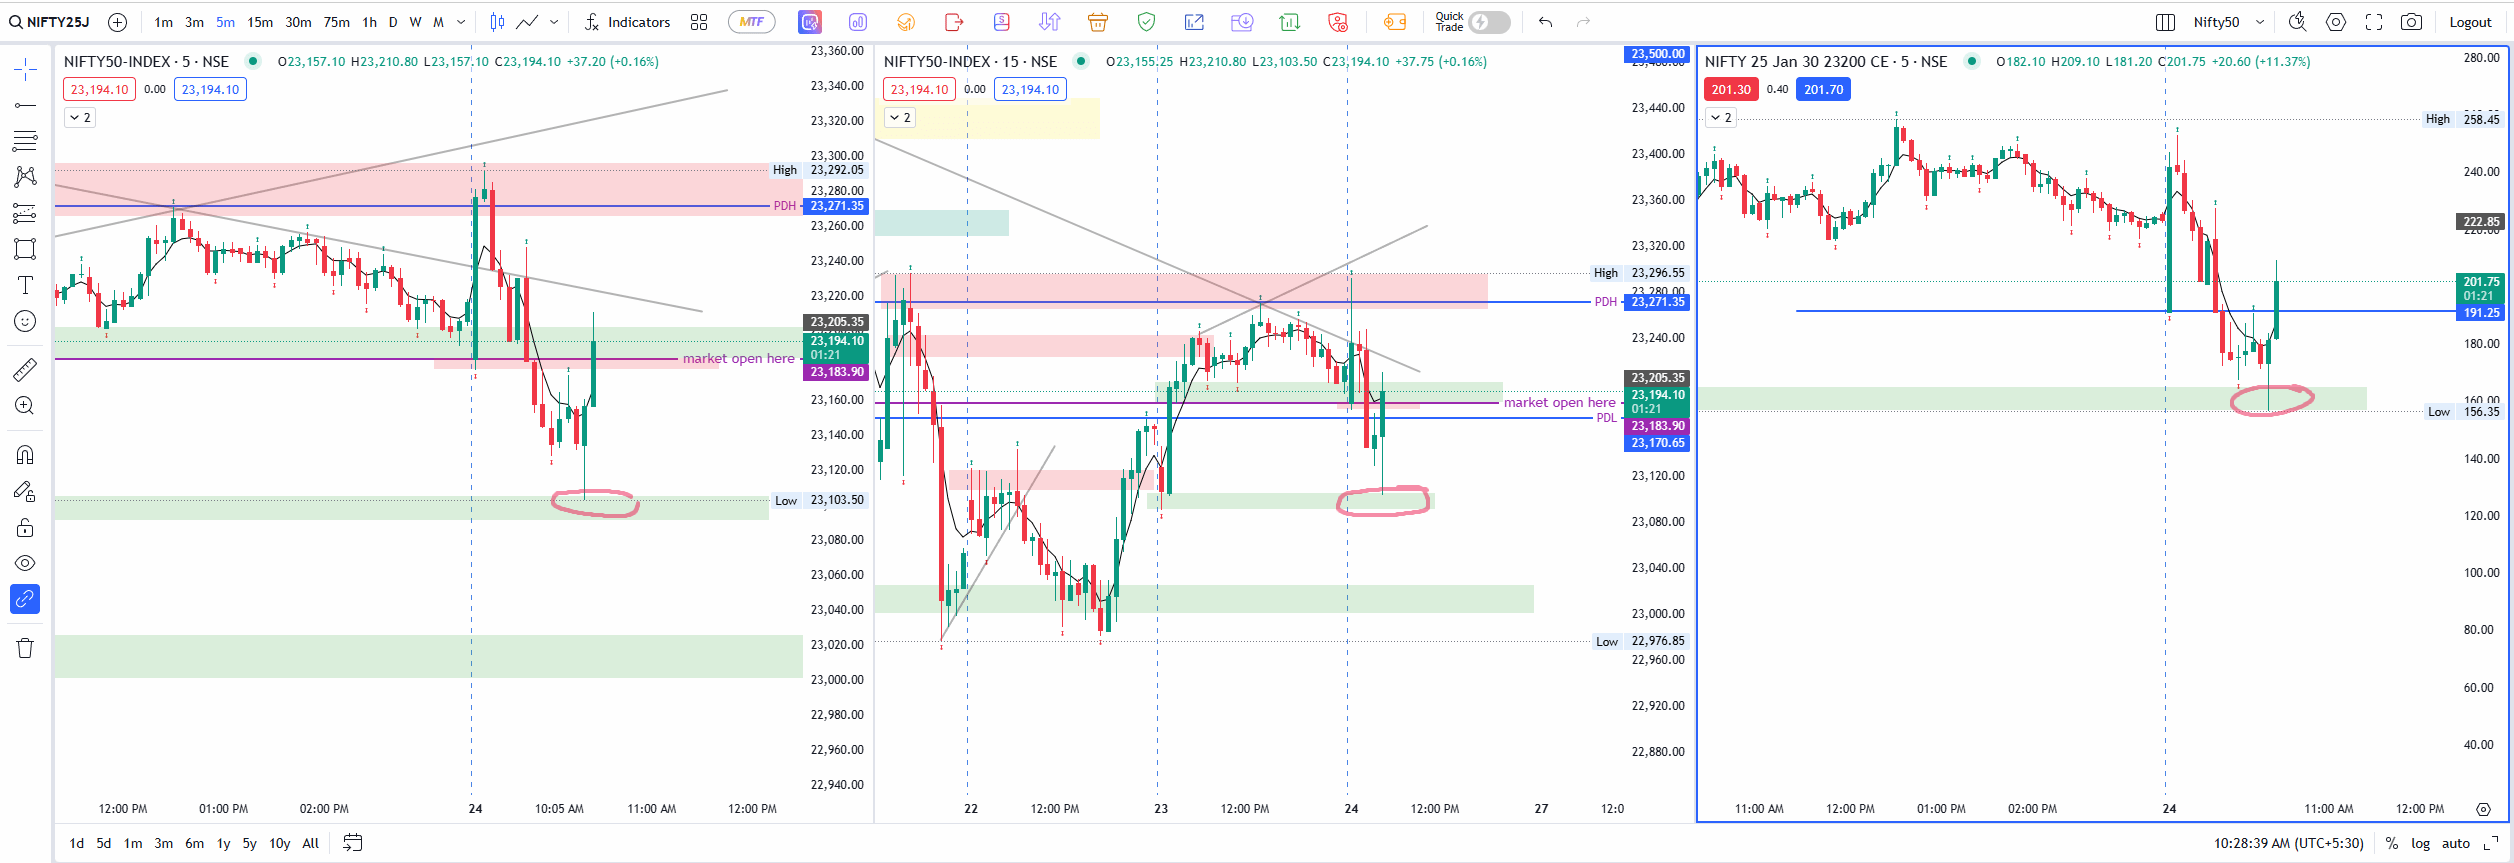Open symbol search NIFTY25J
The image size is (2514, 863).
pyautogui.click(x=50, y=22)
